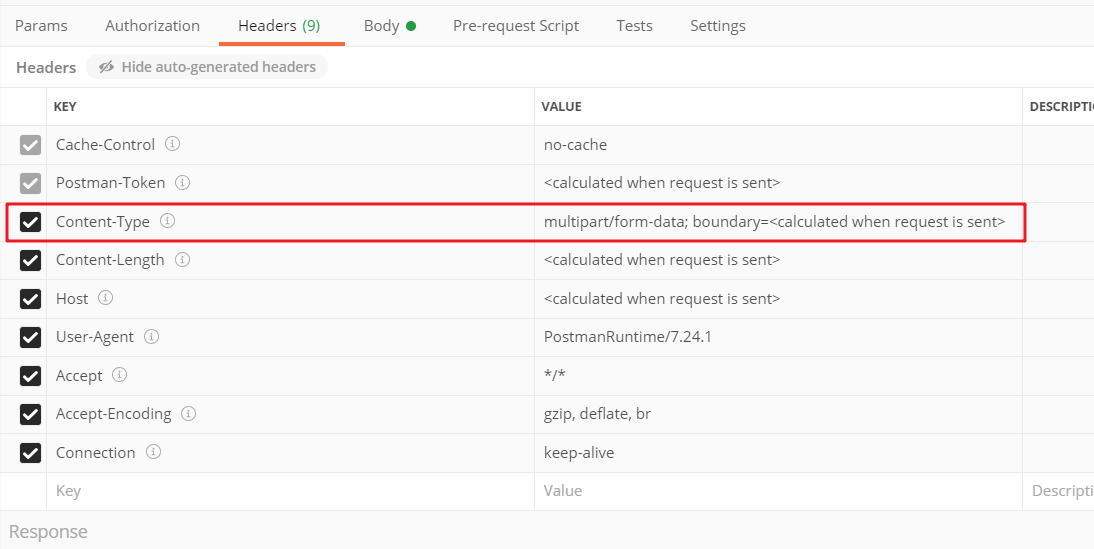Uncheck the Host header checkbox
The width and height of the screenshot is (1094, 549).
click(x=30, y=299)
